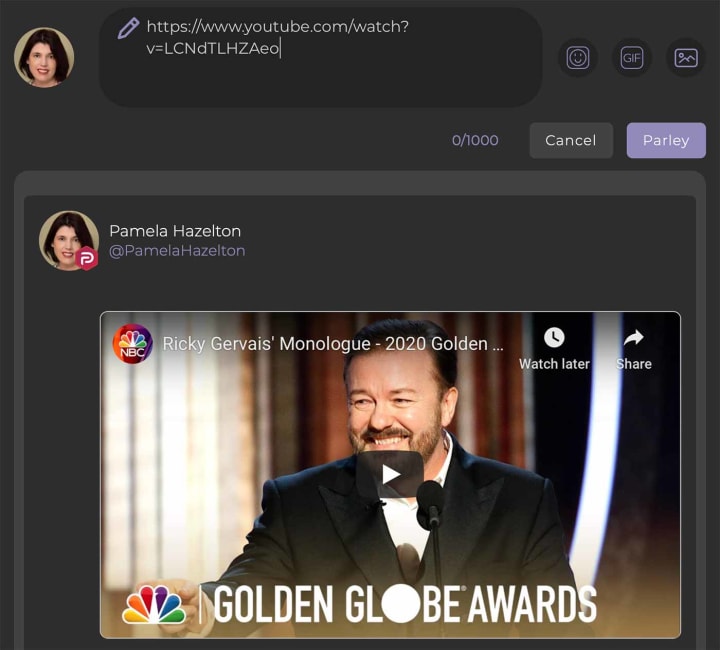
Task: Click the 0/1000 character counter
Action: (475, 140)
